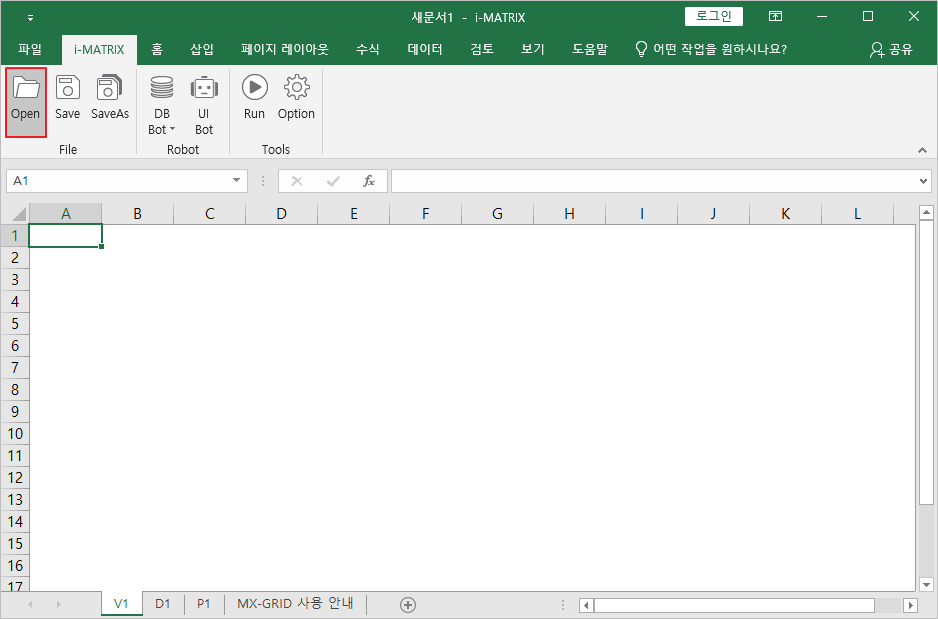938x619 pixels.
Task: Maximize the i-MATRIX window
Action: 868,17
